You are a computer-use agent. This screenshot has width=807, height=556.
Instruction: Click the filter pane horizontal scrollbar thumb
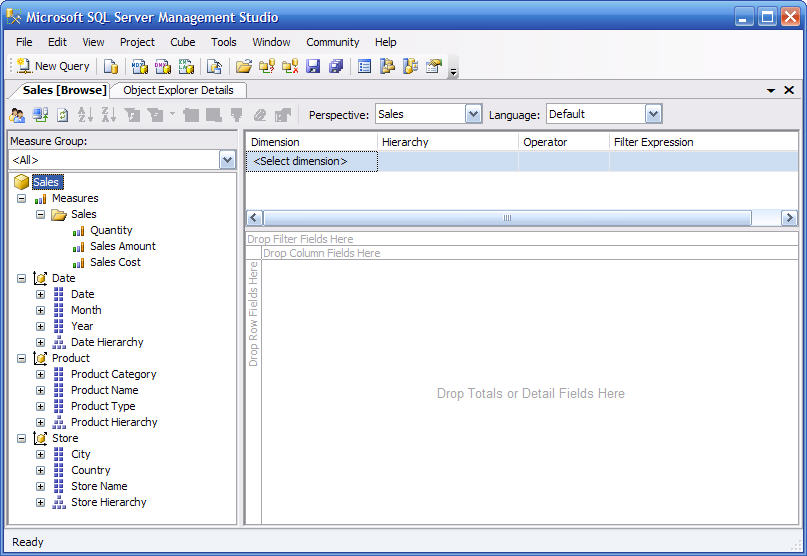[507, 218]
